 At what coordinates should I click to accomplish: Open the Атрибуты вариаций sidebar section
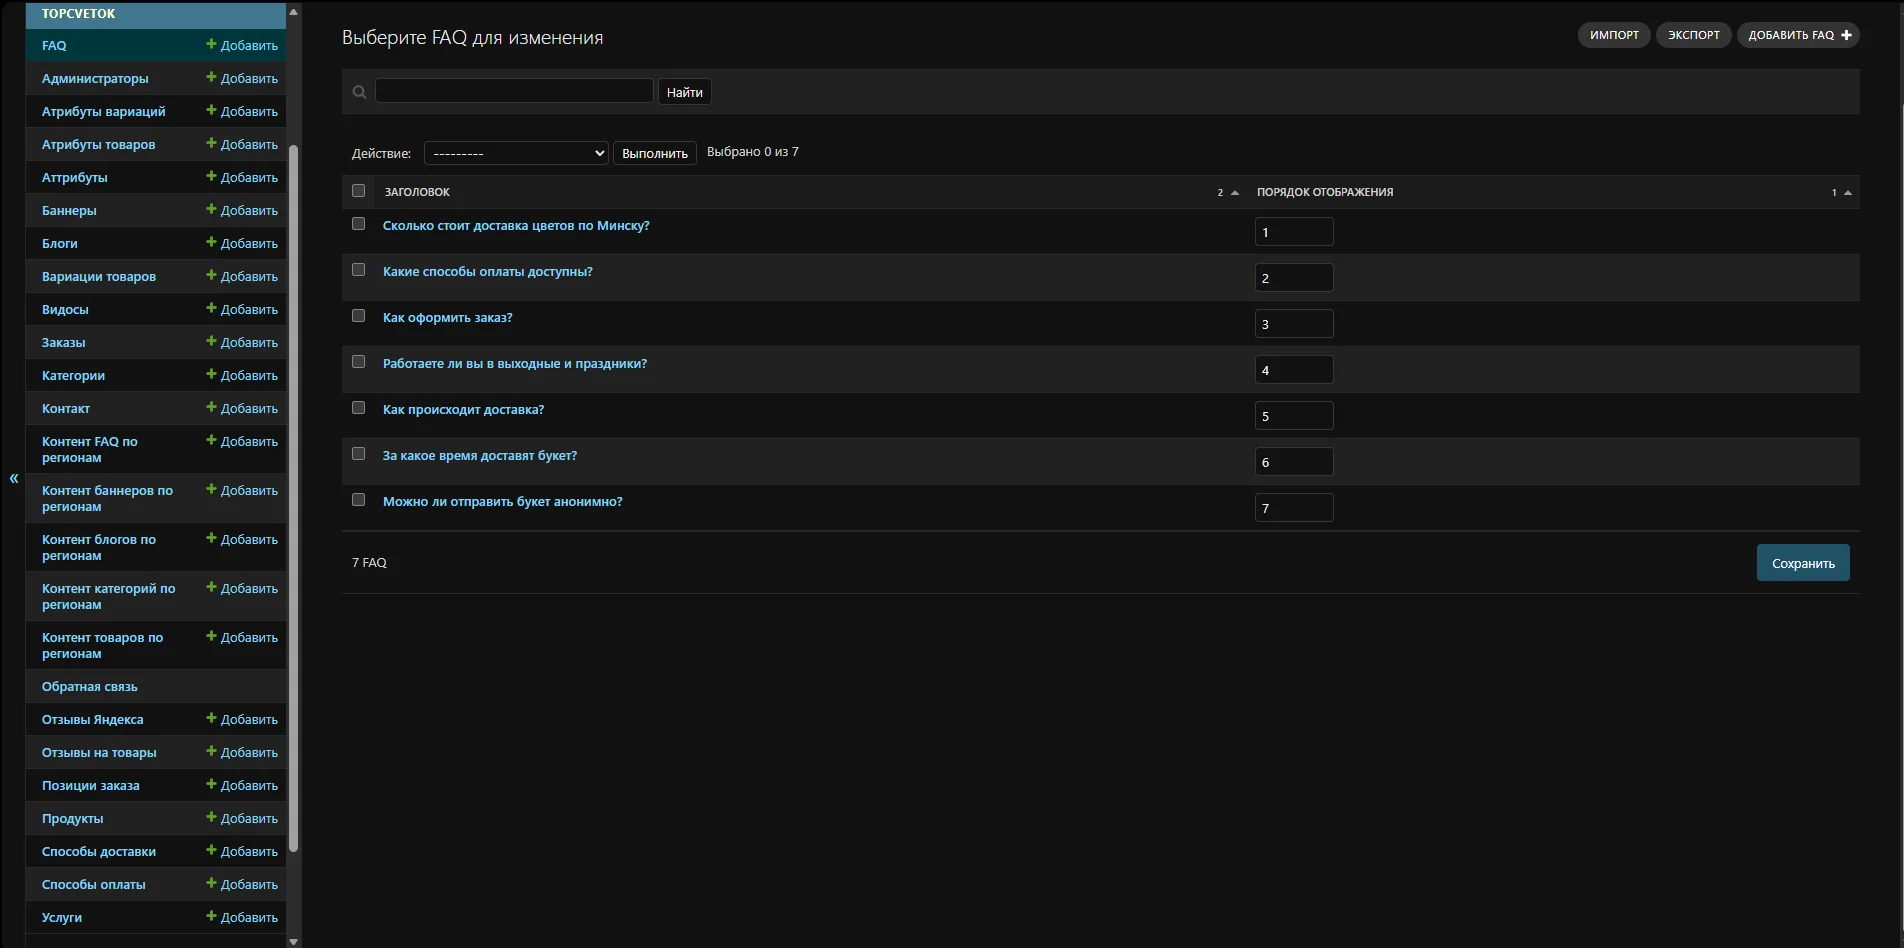click(104, 111)
